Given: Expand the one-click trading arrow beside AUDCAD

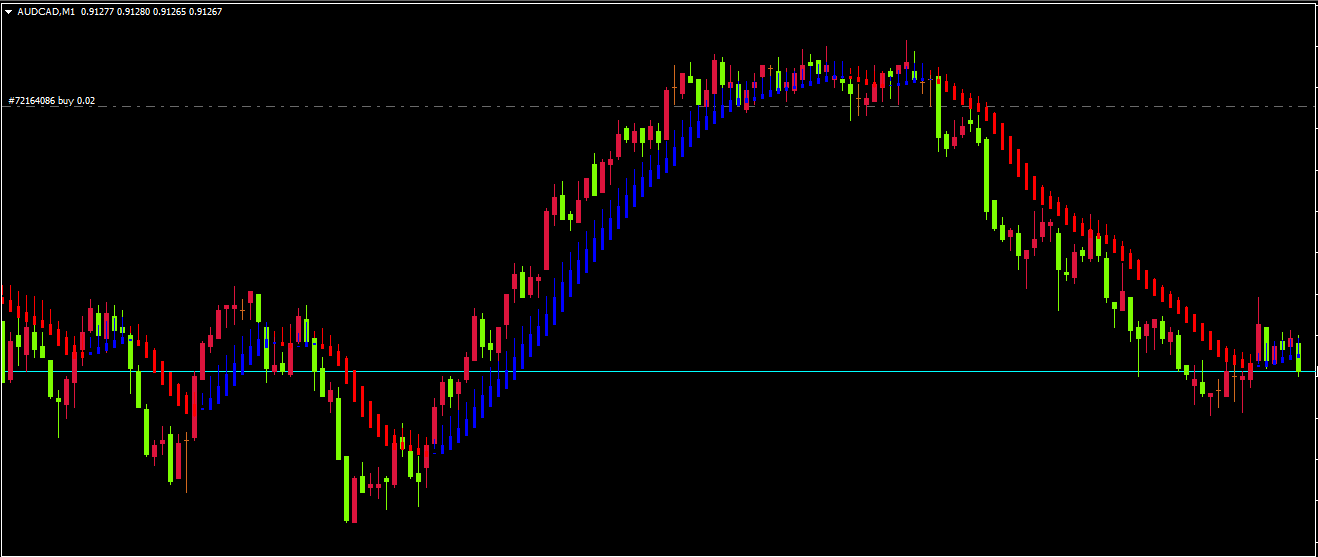Looking at the screenshot, I should pyautogui.click(x=9, y=11).
